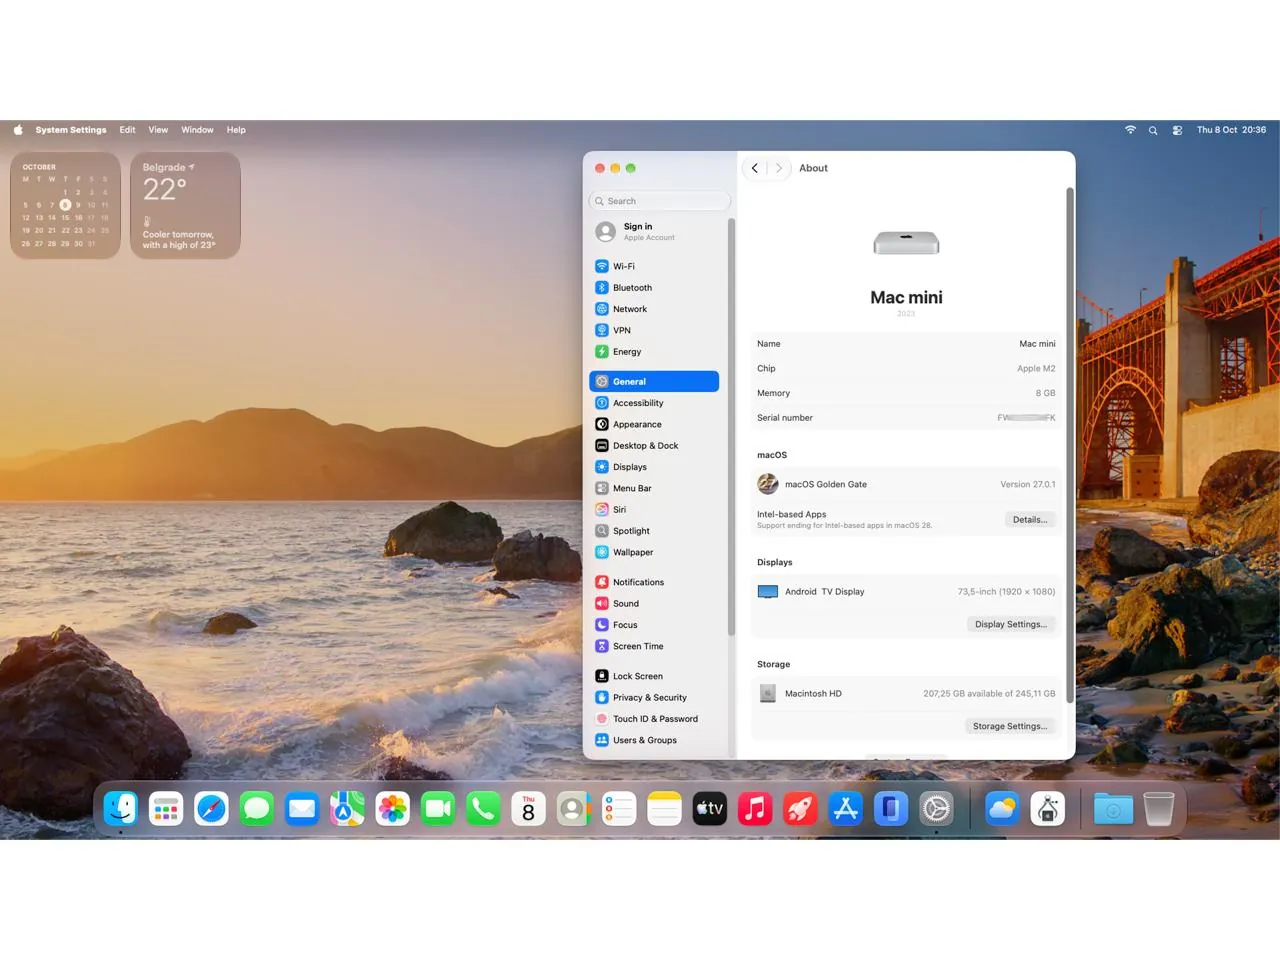Open the App Store from the Dock
This screenshot has width=1280, height=960.
pyautogui.click(x=846, y=809)
